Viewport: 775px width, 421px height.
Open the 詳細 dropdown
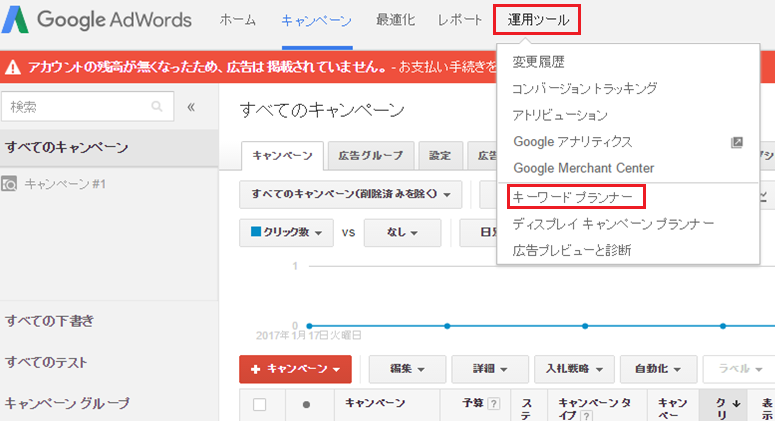[x=490, y=369]
